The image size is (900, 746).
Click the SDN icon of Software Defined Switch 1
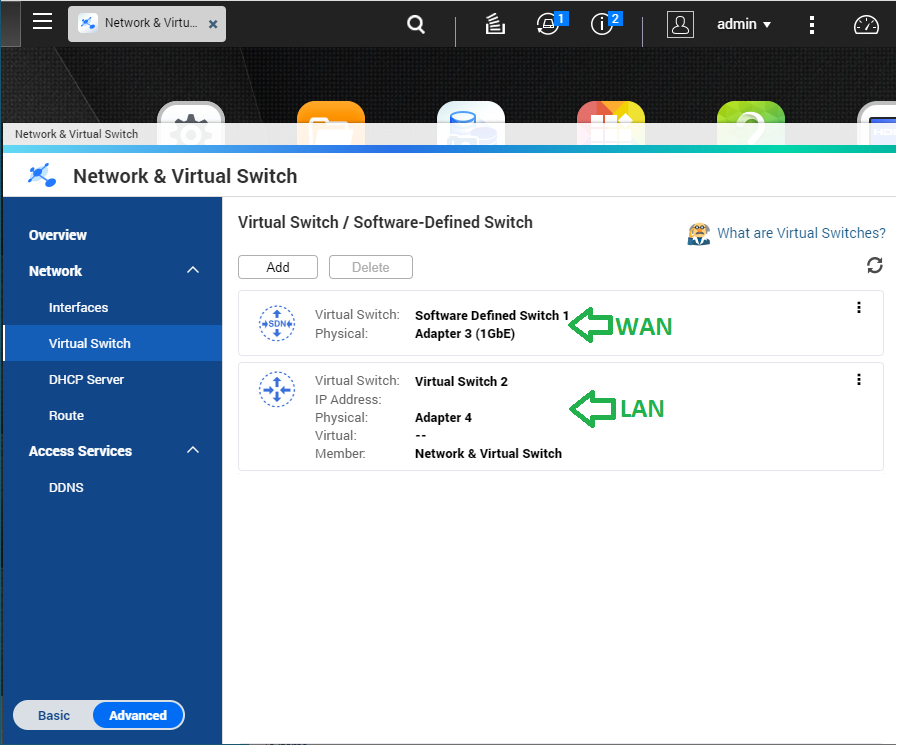(277, 323)
